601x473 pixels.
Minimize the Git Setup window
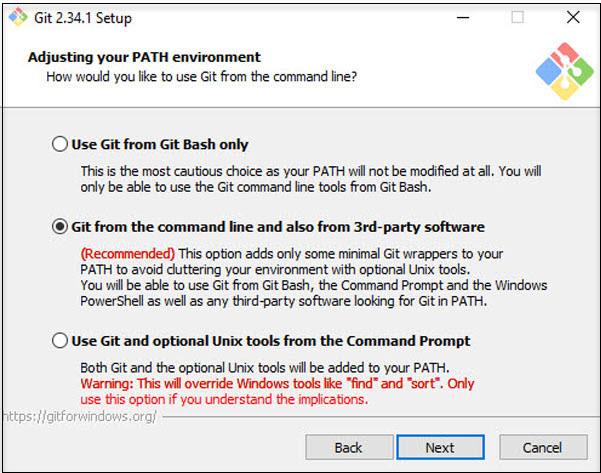click(462, 18)
